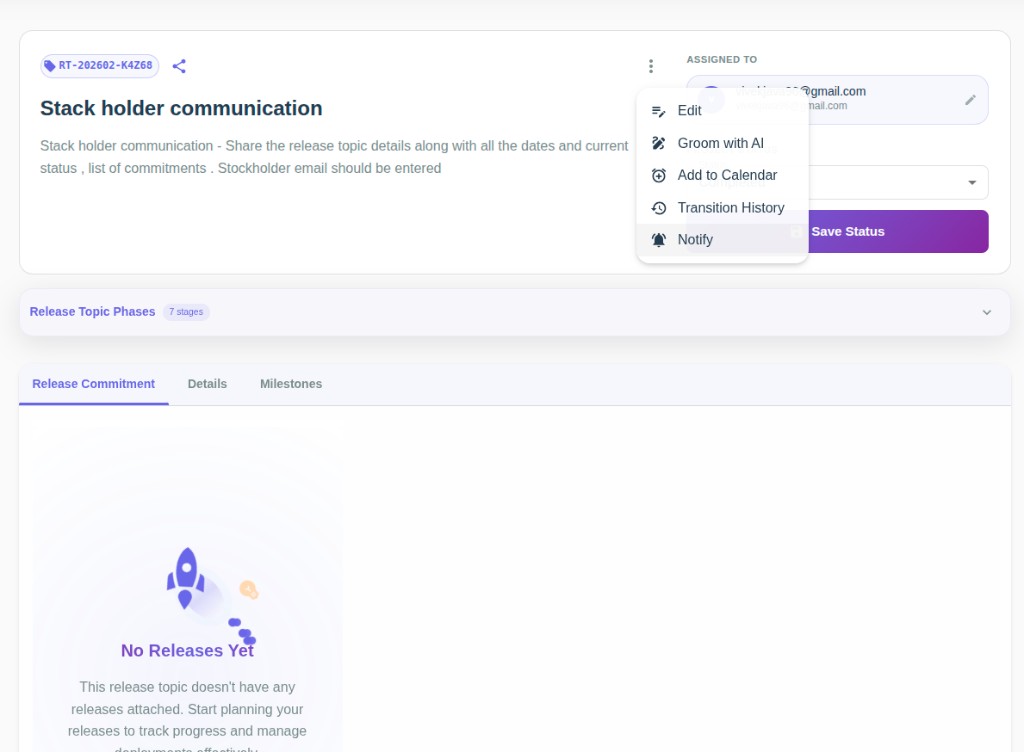Image resolution: width=1024 pixels, height=752 pixels.
Task: Choose Notify from the options menu
Action: pos(695,239)
